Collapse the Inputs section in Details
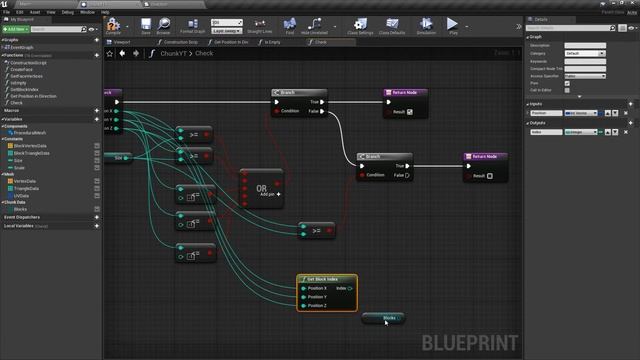 click(528, 104)
